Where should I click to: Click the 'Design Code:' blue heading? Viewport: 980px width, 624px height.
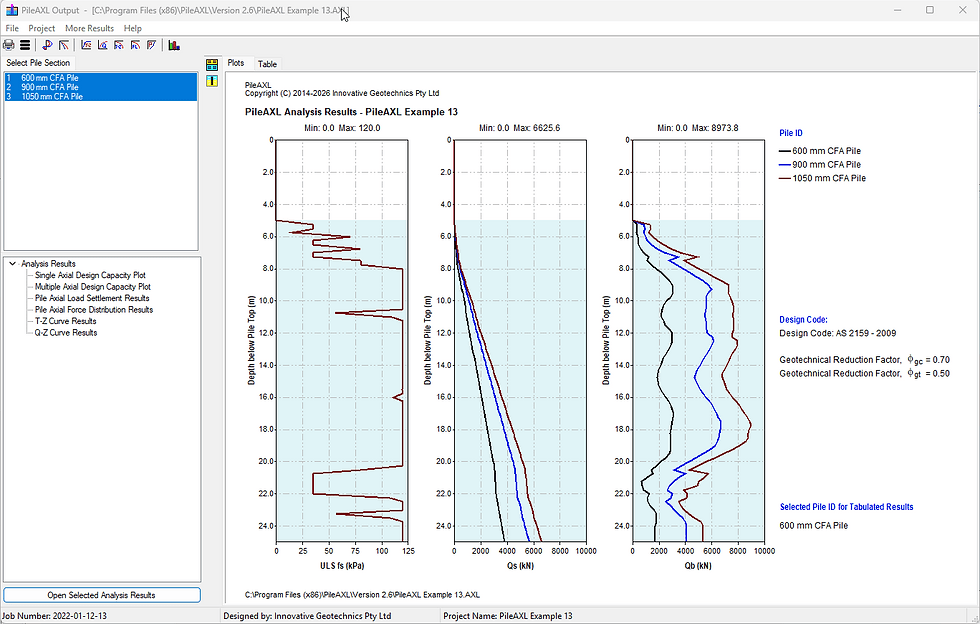point(803,320)
